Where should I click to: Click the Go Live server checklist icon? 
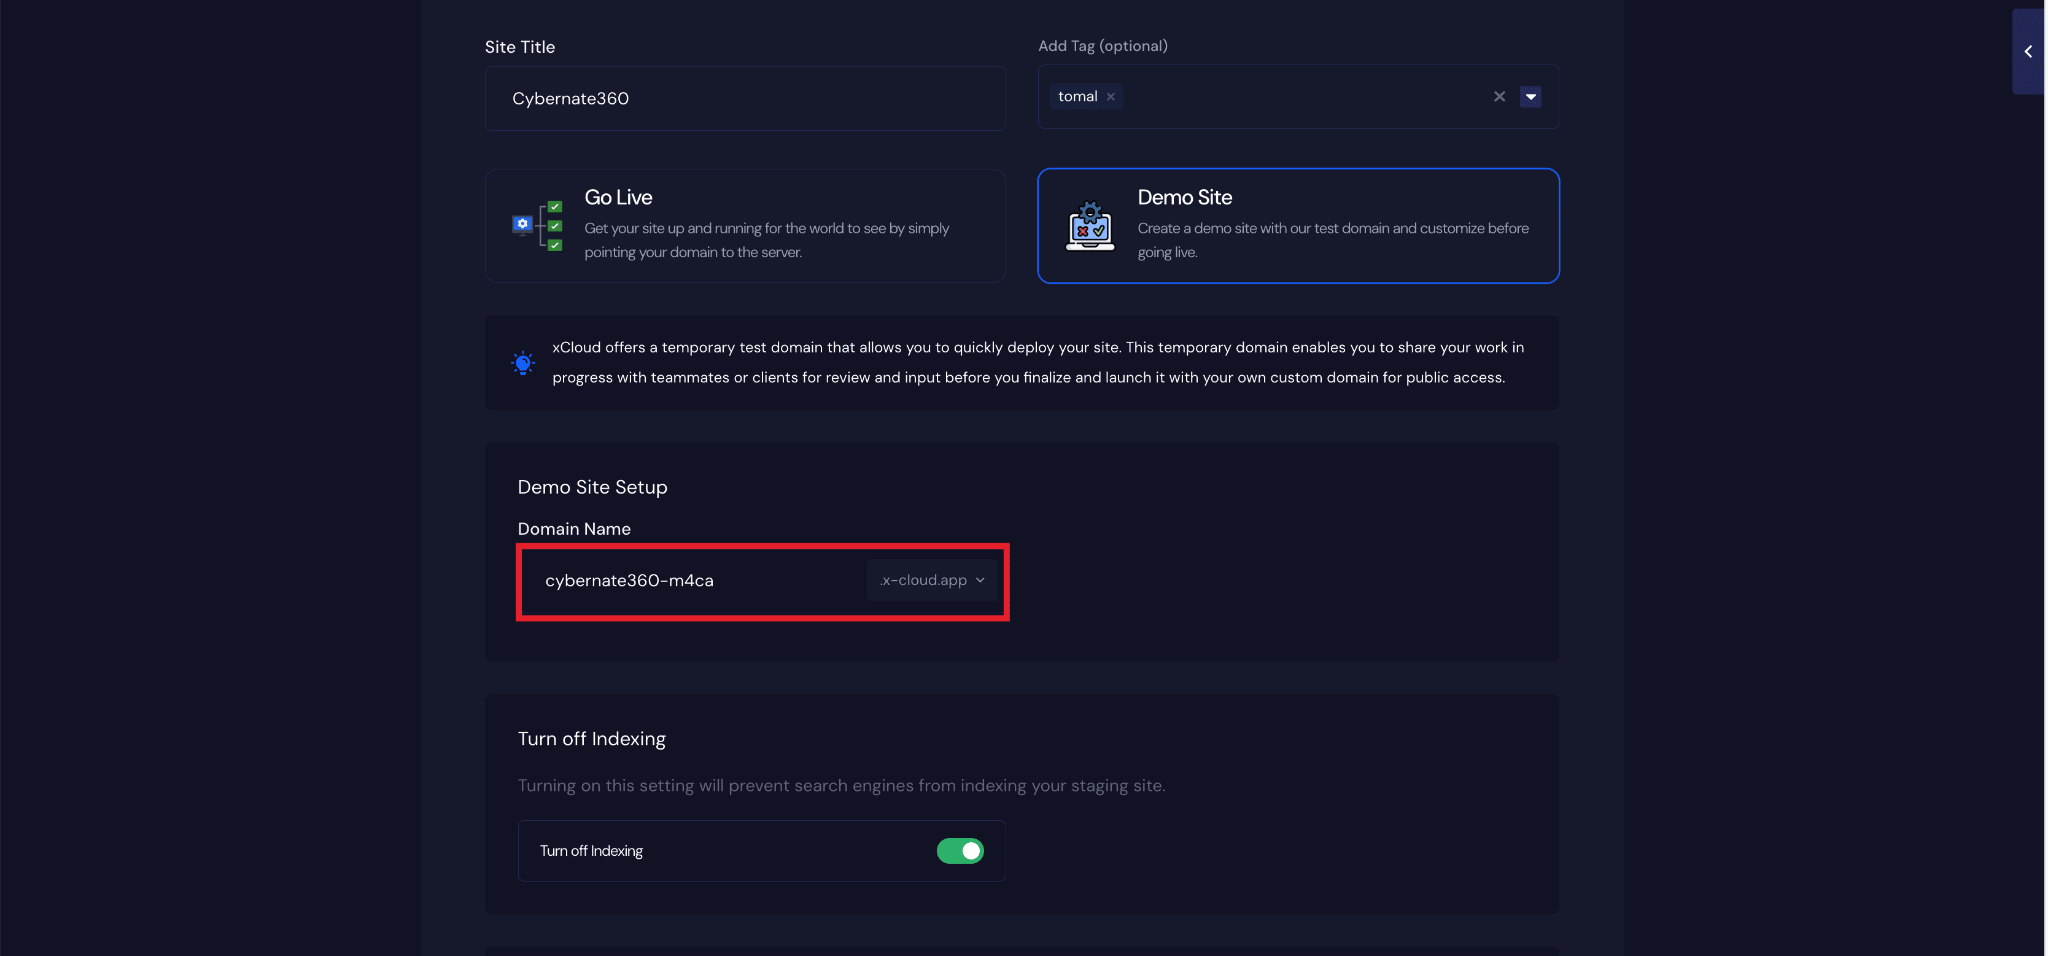[x=537, y=226]
